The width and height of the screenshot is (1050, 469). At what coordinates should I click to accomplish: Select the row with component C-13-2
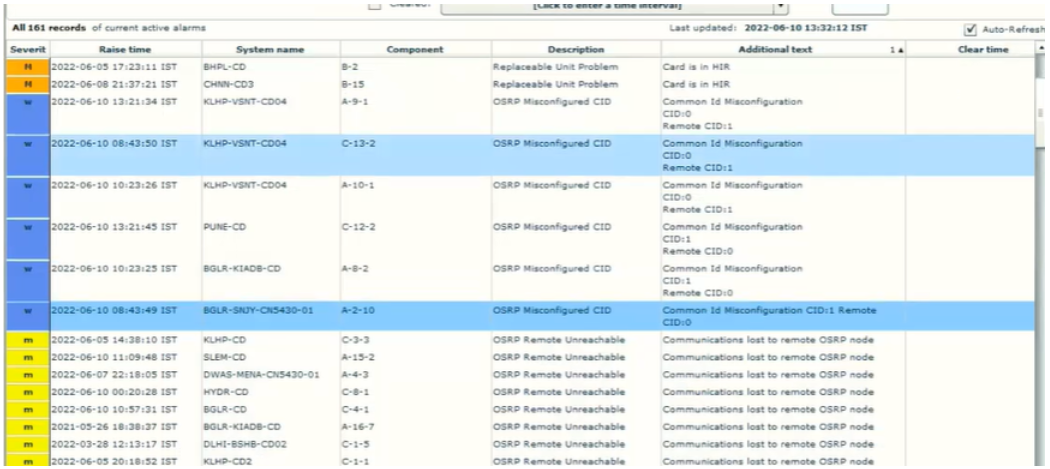click(x=521, y=155)
